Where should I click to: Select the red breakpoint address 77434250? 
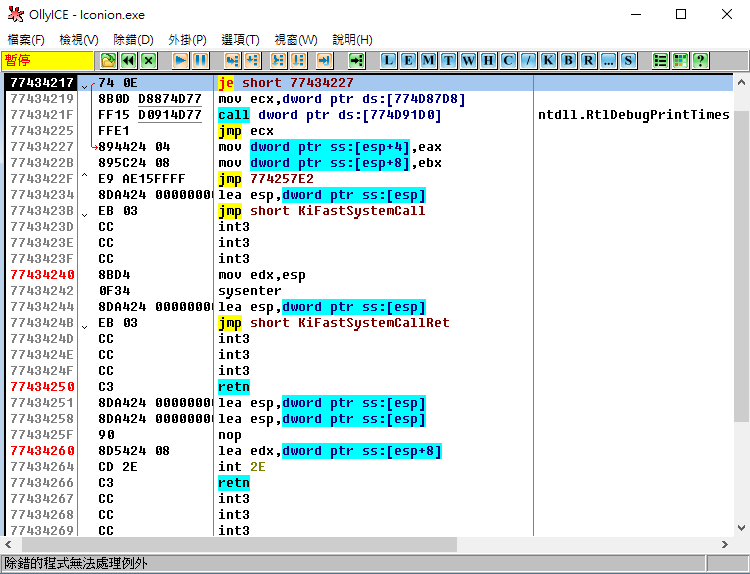click(x=43, y=387)
